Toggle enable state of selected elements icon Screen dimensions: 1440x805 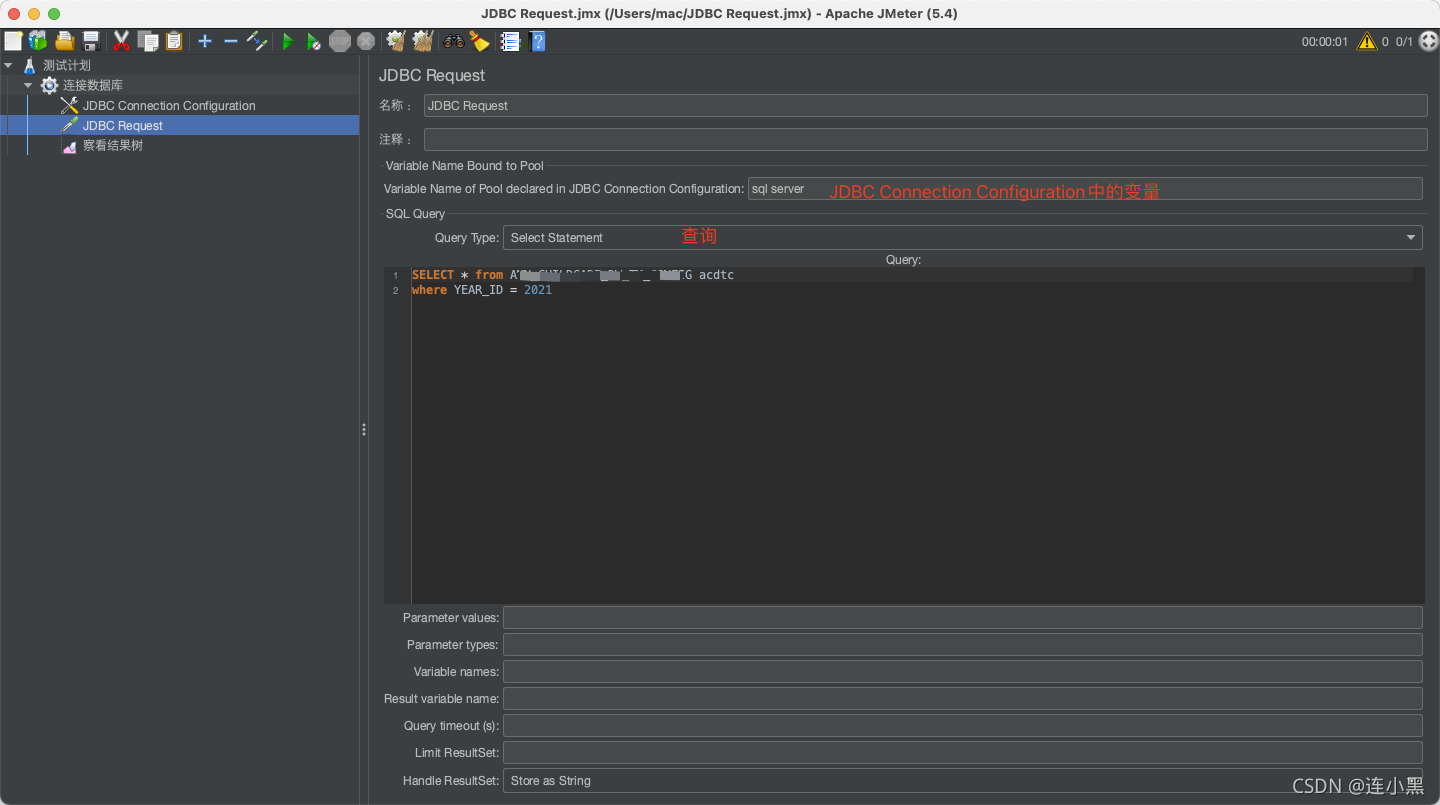257,41
